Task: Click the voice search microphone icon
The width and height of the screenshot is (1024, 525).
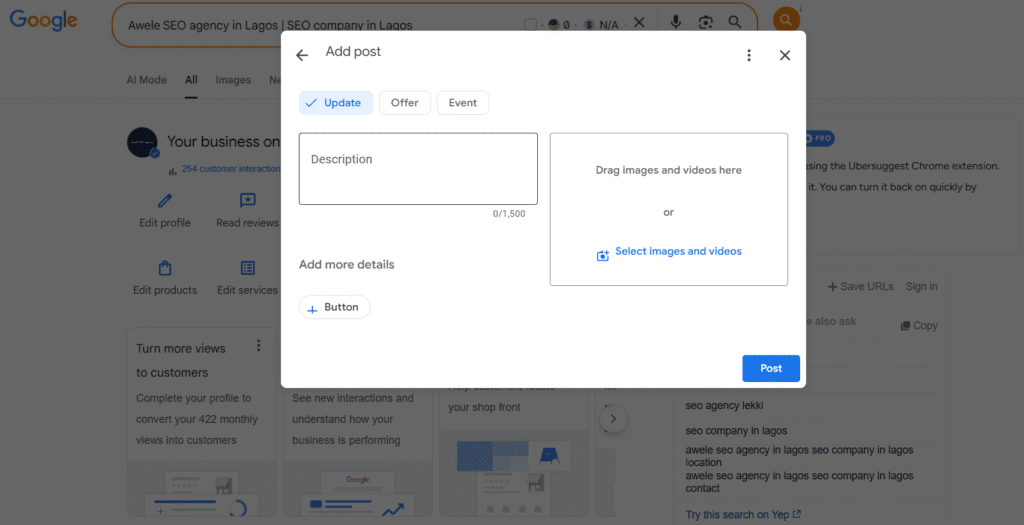Action: 677,22
